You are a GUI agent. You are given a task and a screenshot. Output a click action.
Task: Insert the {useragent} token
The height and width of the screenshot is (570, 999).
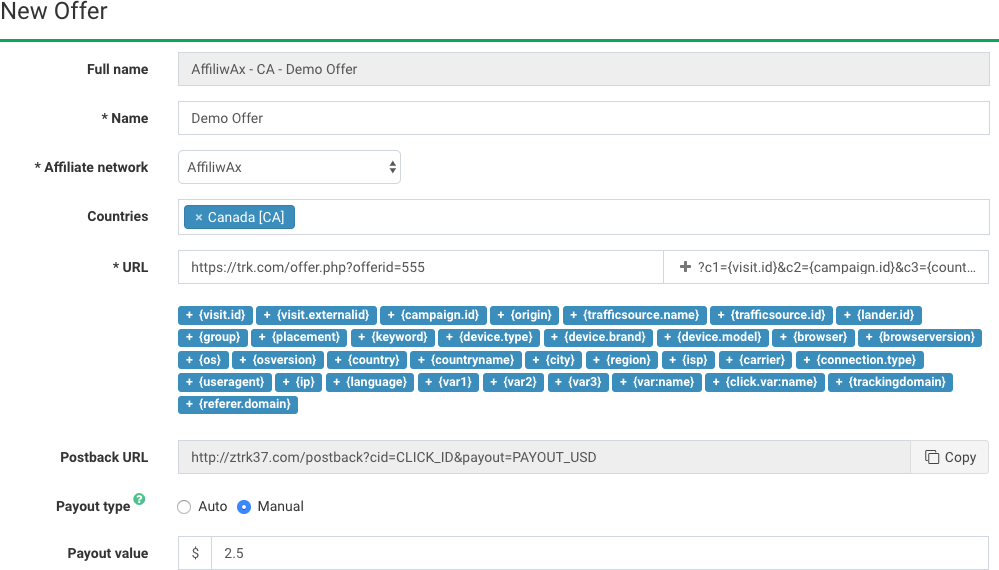pyautogui.click(x=225, y=382)
